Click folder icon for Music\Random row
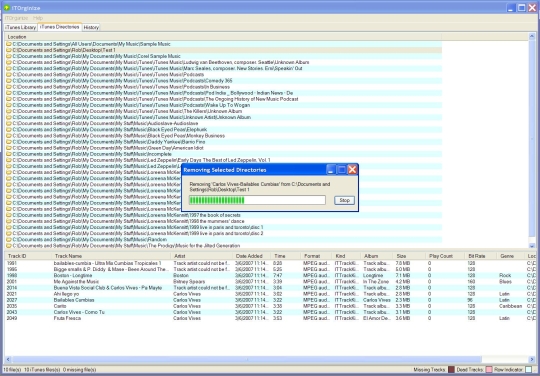540x376 pixels. [9, 239]
